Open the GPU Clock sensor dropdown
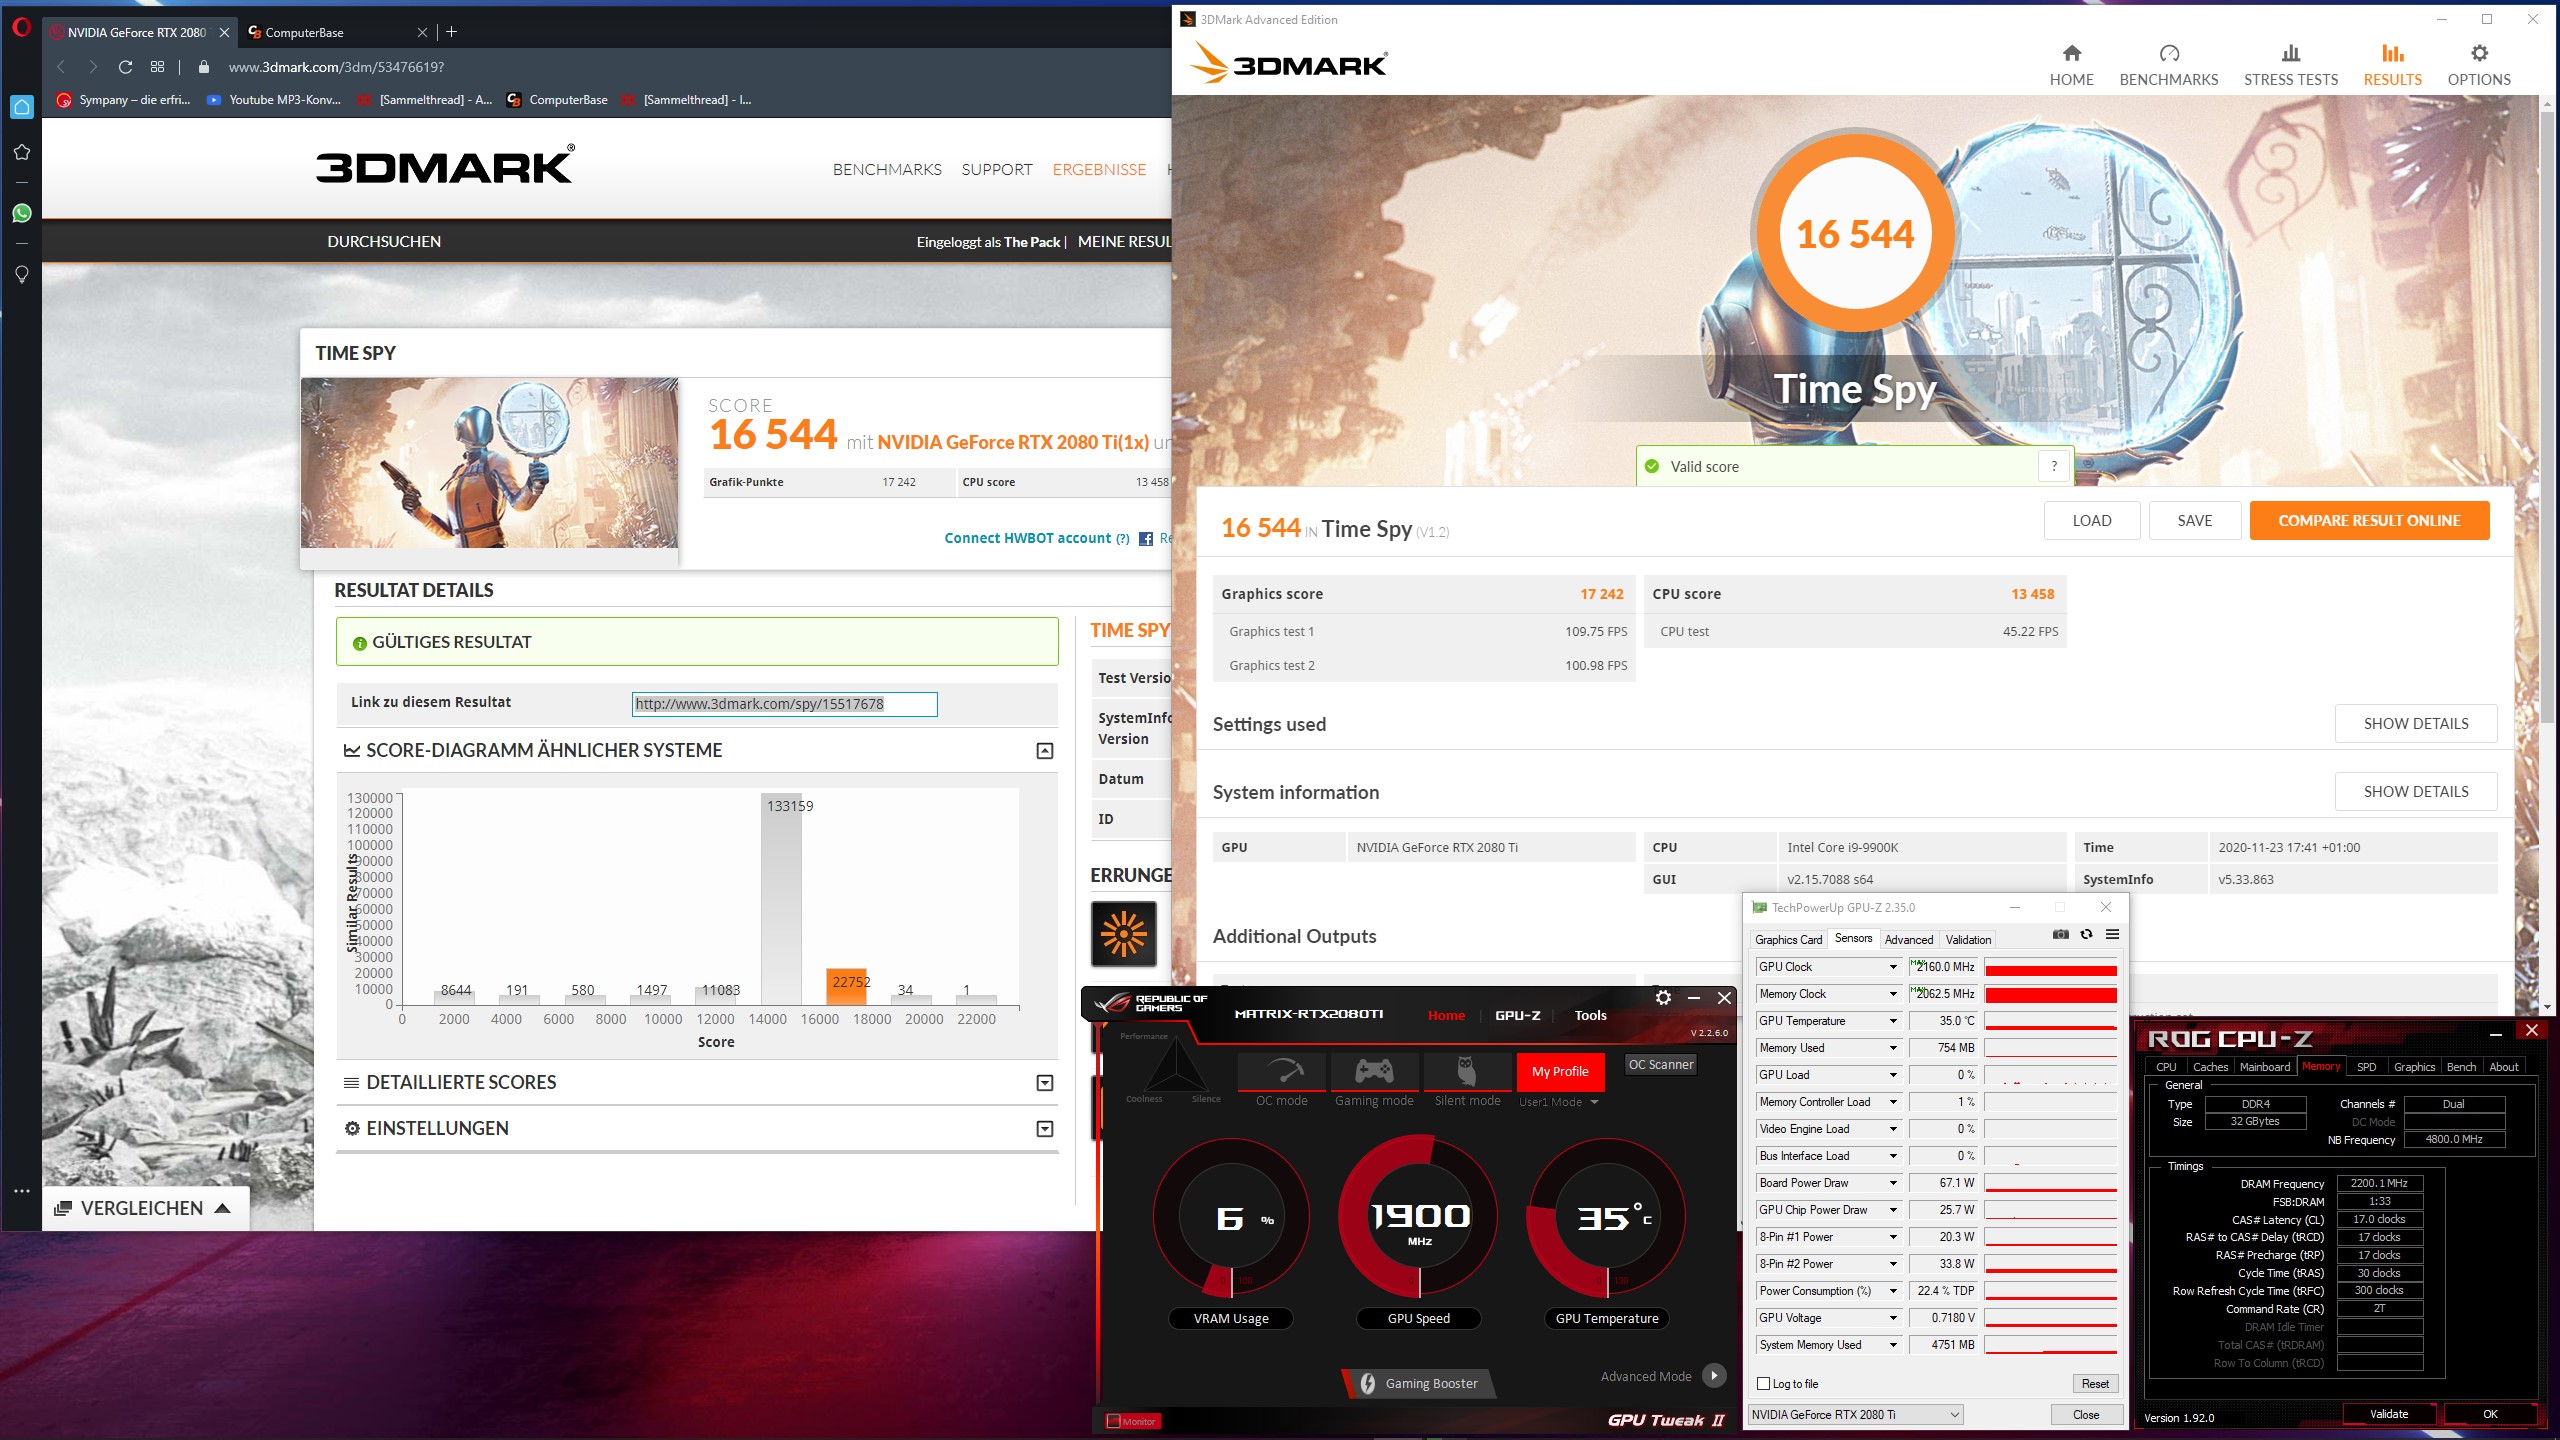2560x1440 pixels. 1893,967
